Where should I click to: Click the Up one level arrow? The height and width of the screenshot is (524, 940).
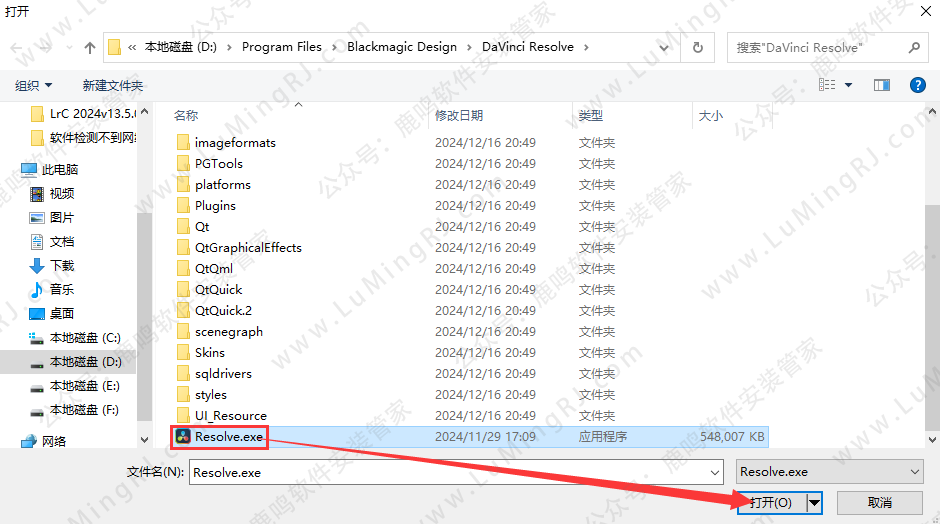[x=90, y=47]
